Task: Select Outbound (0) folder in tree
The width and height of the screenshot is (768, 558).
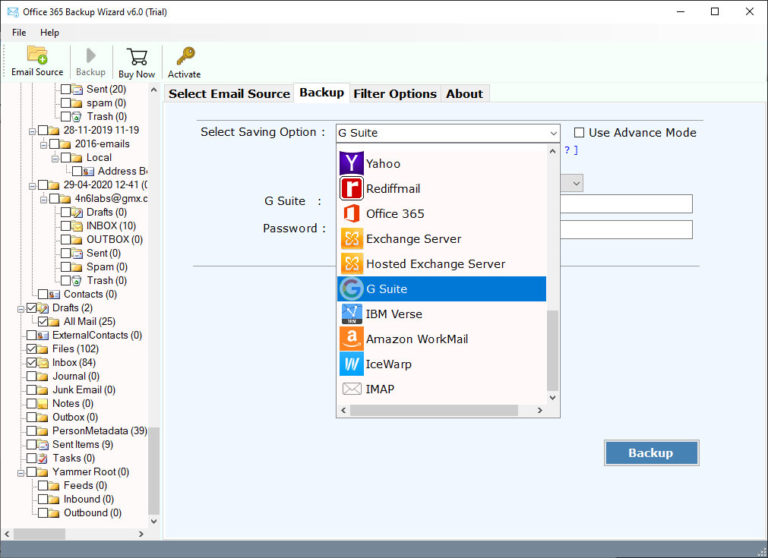Action: [x=93, y=513]
